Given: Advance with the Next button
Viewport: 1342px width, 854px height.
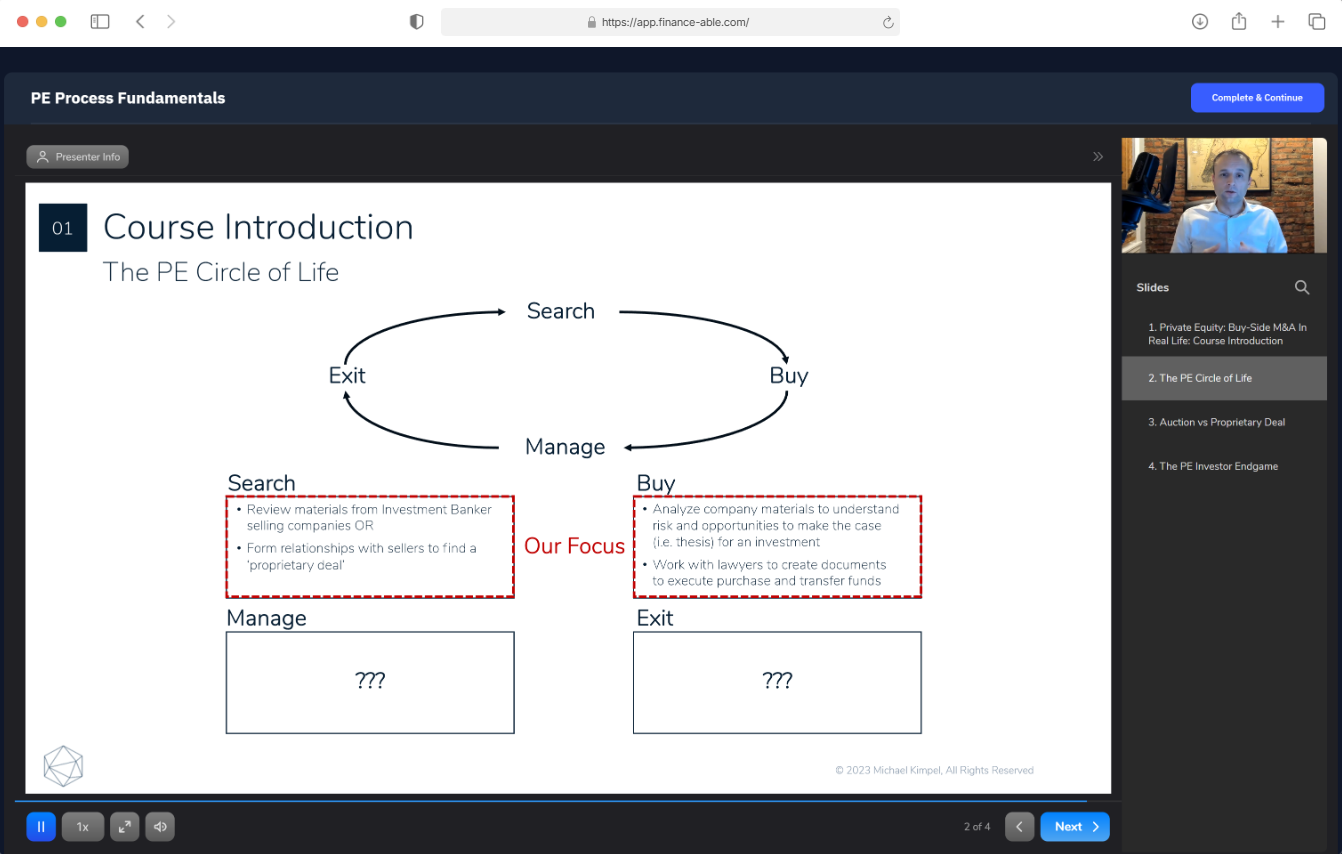Looking at the screenshot, I should pos(1075,827).
